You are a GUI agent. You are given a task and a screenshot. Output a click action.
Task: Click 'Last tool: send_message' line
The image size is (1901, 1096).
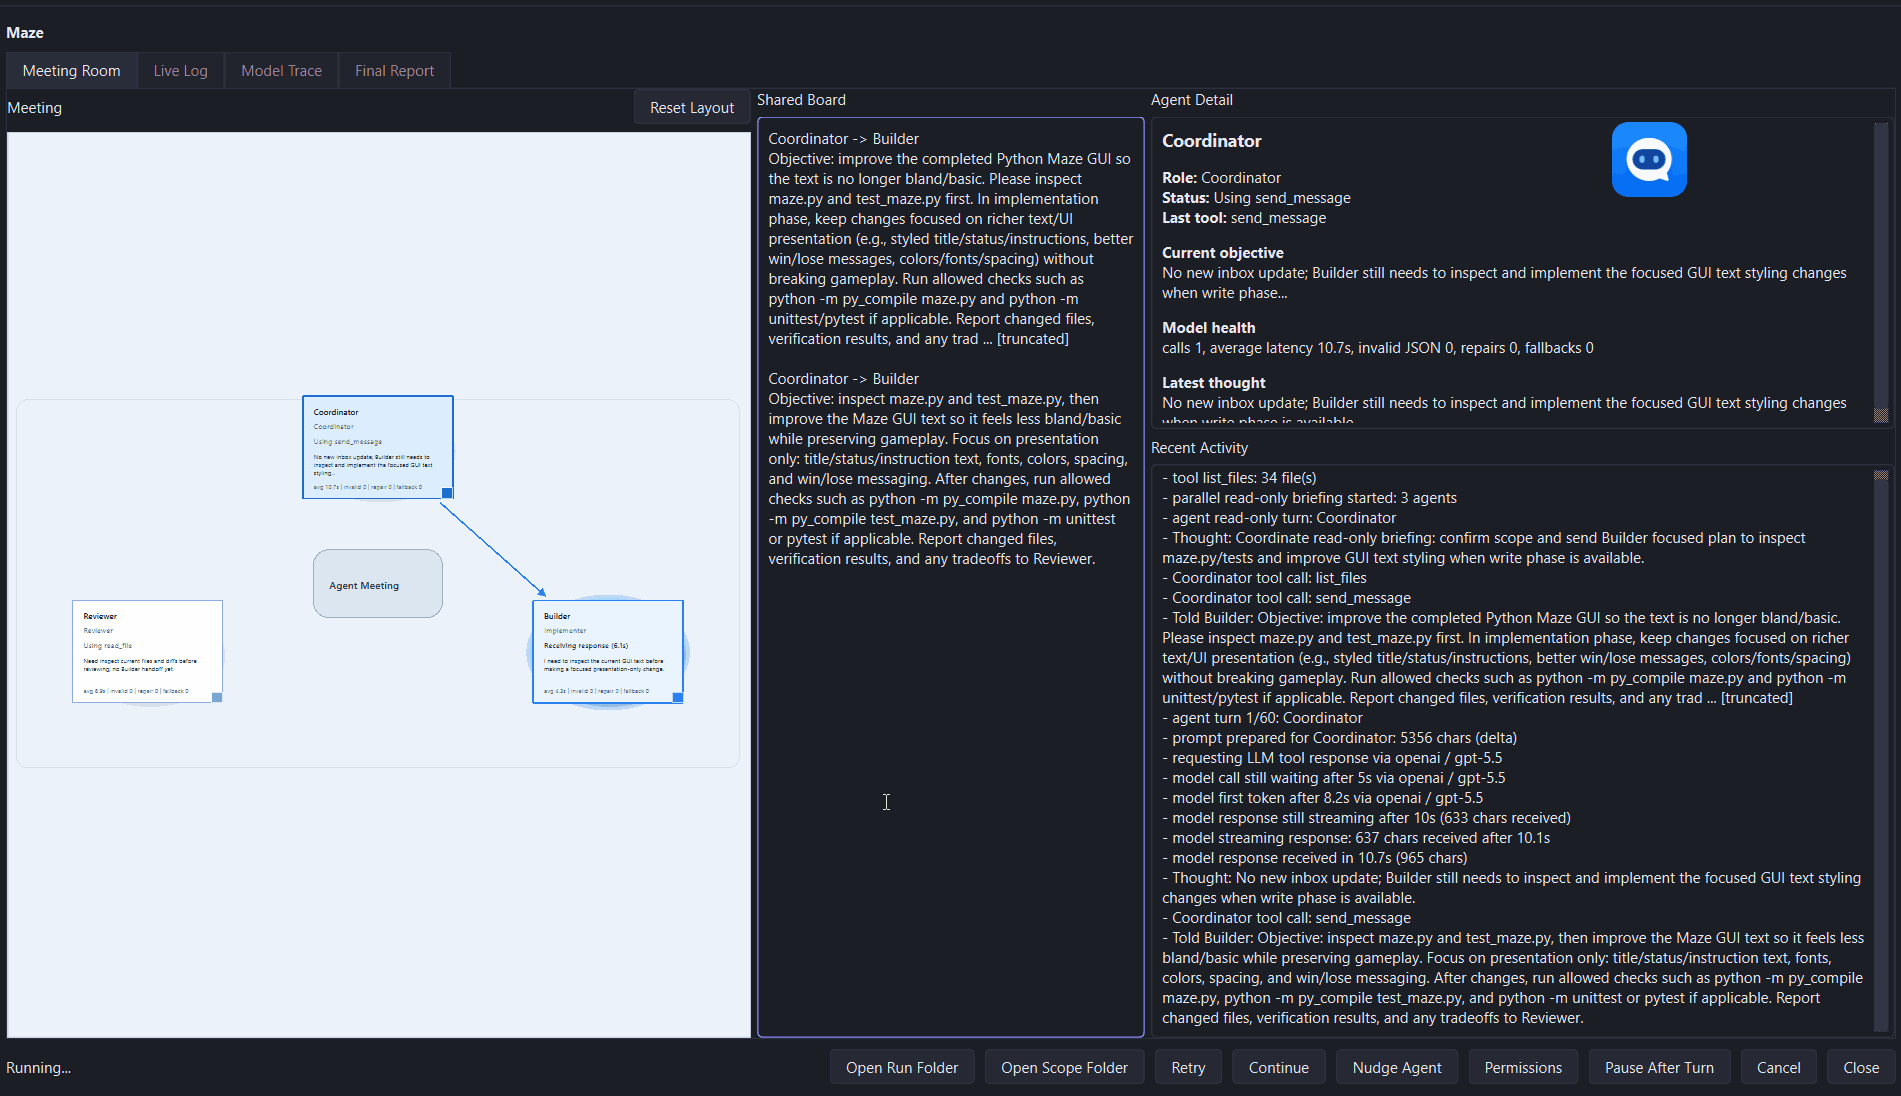click(1244, 218)
